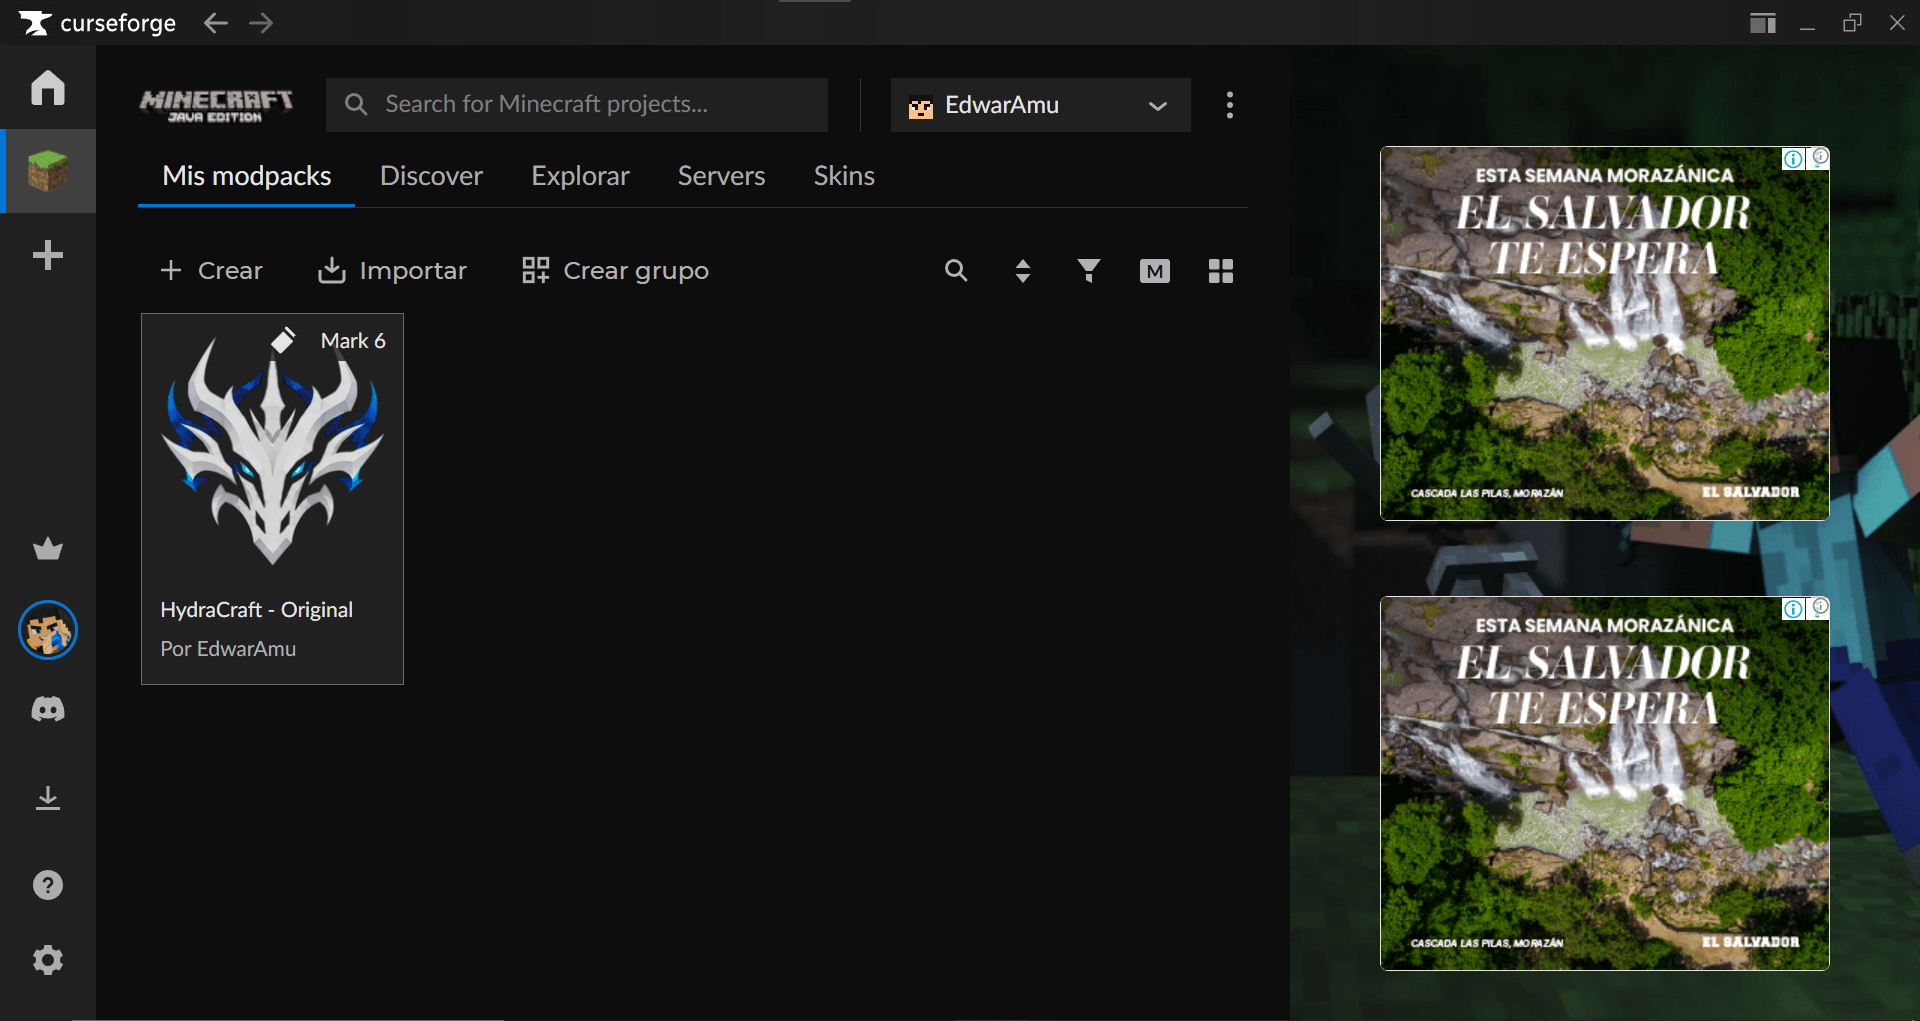The width and height of the screenshot is (1920, 1021).
Task: Open the filter funnel icon
Action: tap(1088, 270)
